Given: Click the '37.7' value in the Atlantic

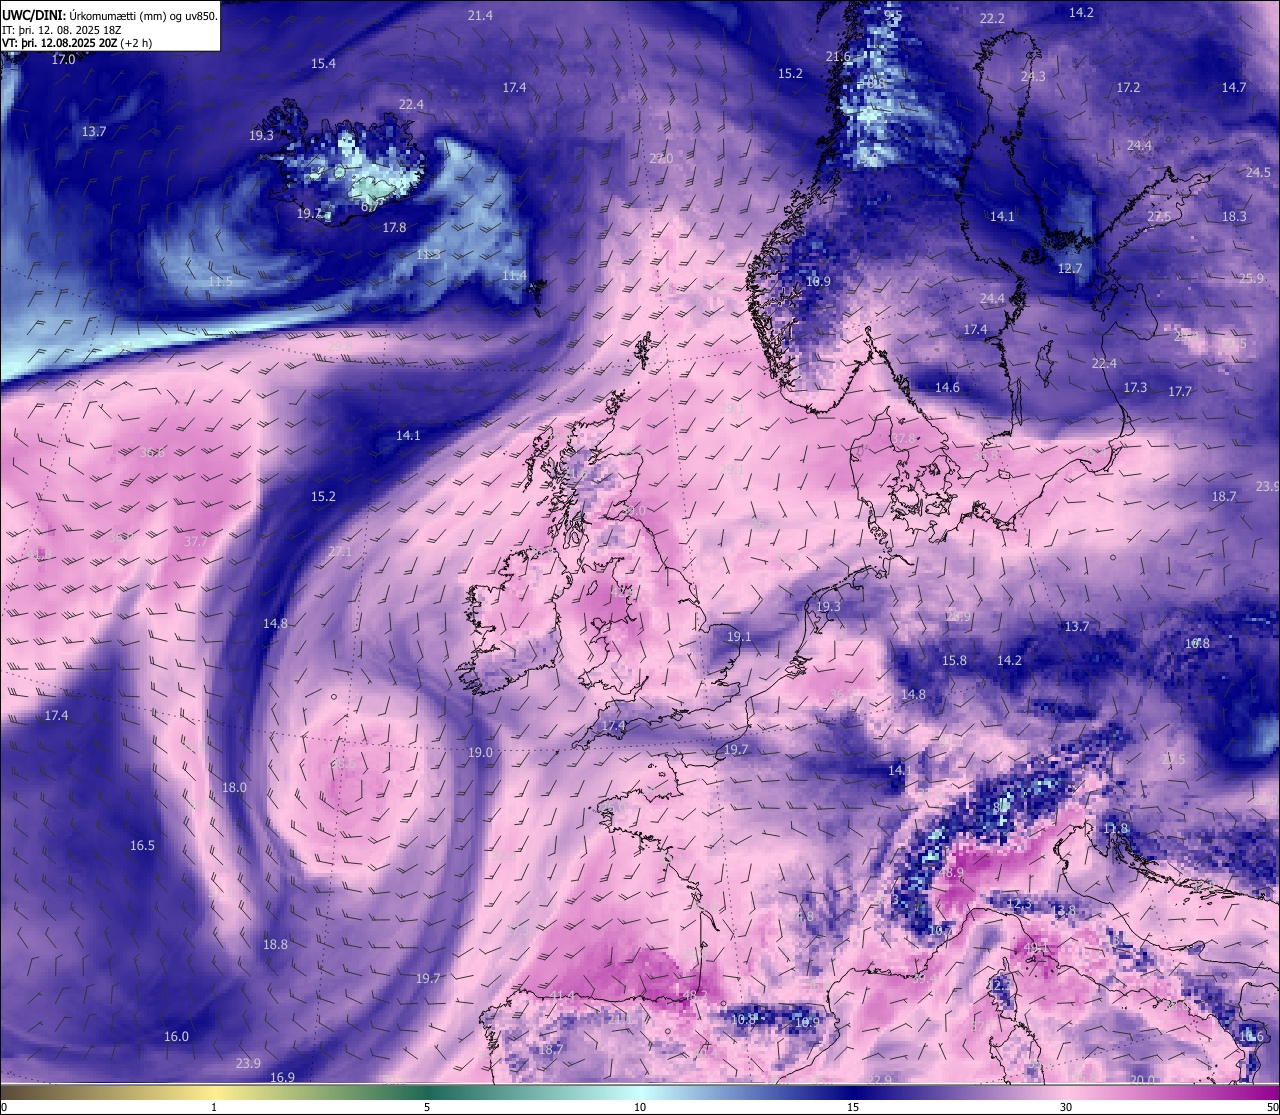Looking at the screenshot, I should click(x=196, y=542).
